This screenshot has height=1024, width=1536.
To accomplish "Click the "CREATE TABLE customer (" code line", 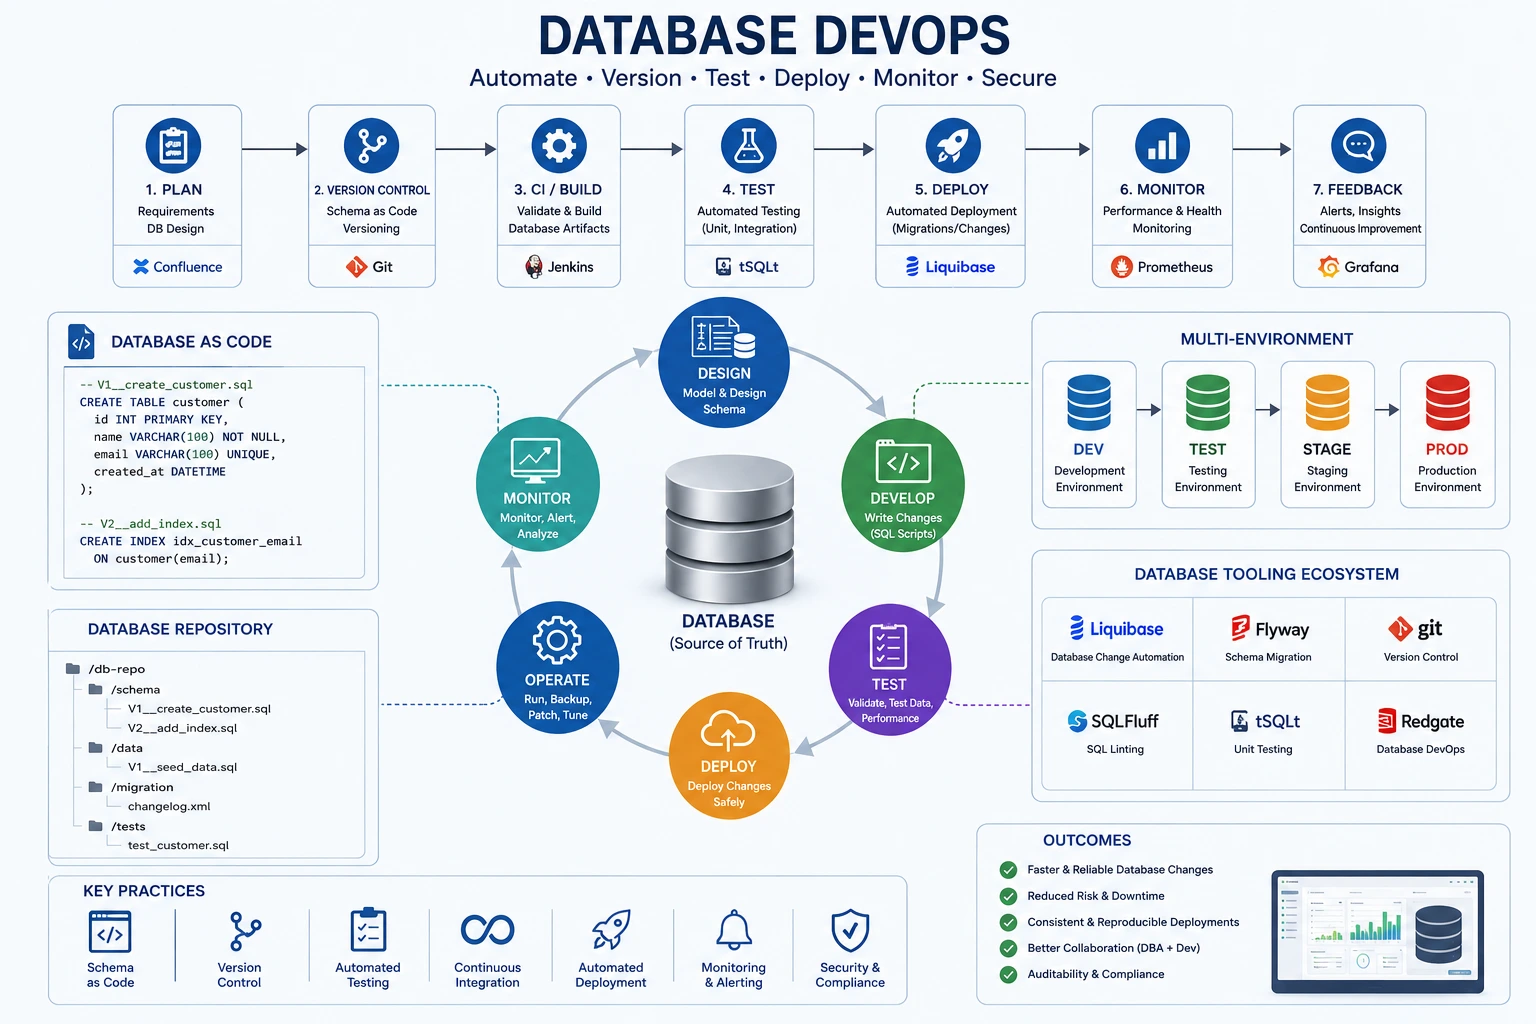I will coord(162,402).
